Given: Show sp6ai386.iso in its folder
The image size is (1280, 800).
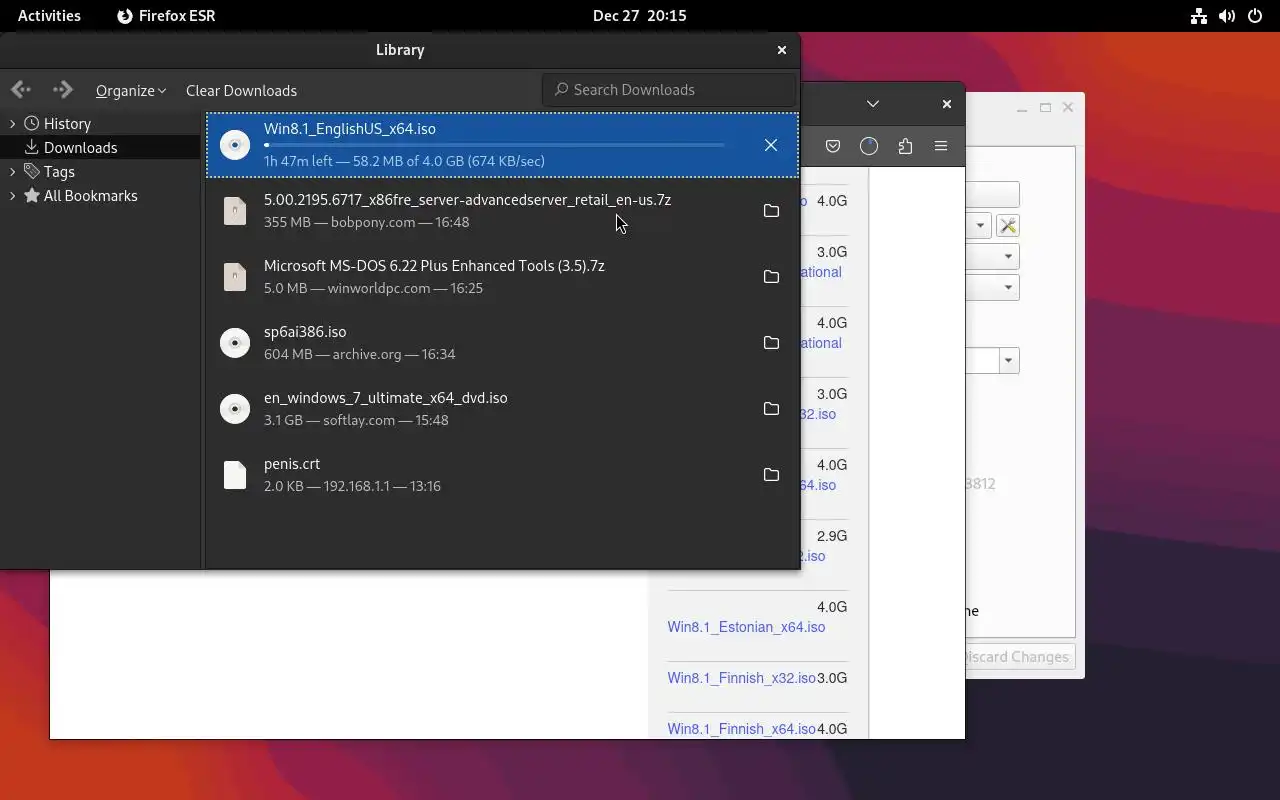Looking at the screenshot, I should coord(771,343).
